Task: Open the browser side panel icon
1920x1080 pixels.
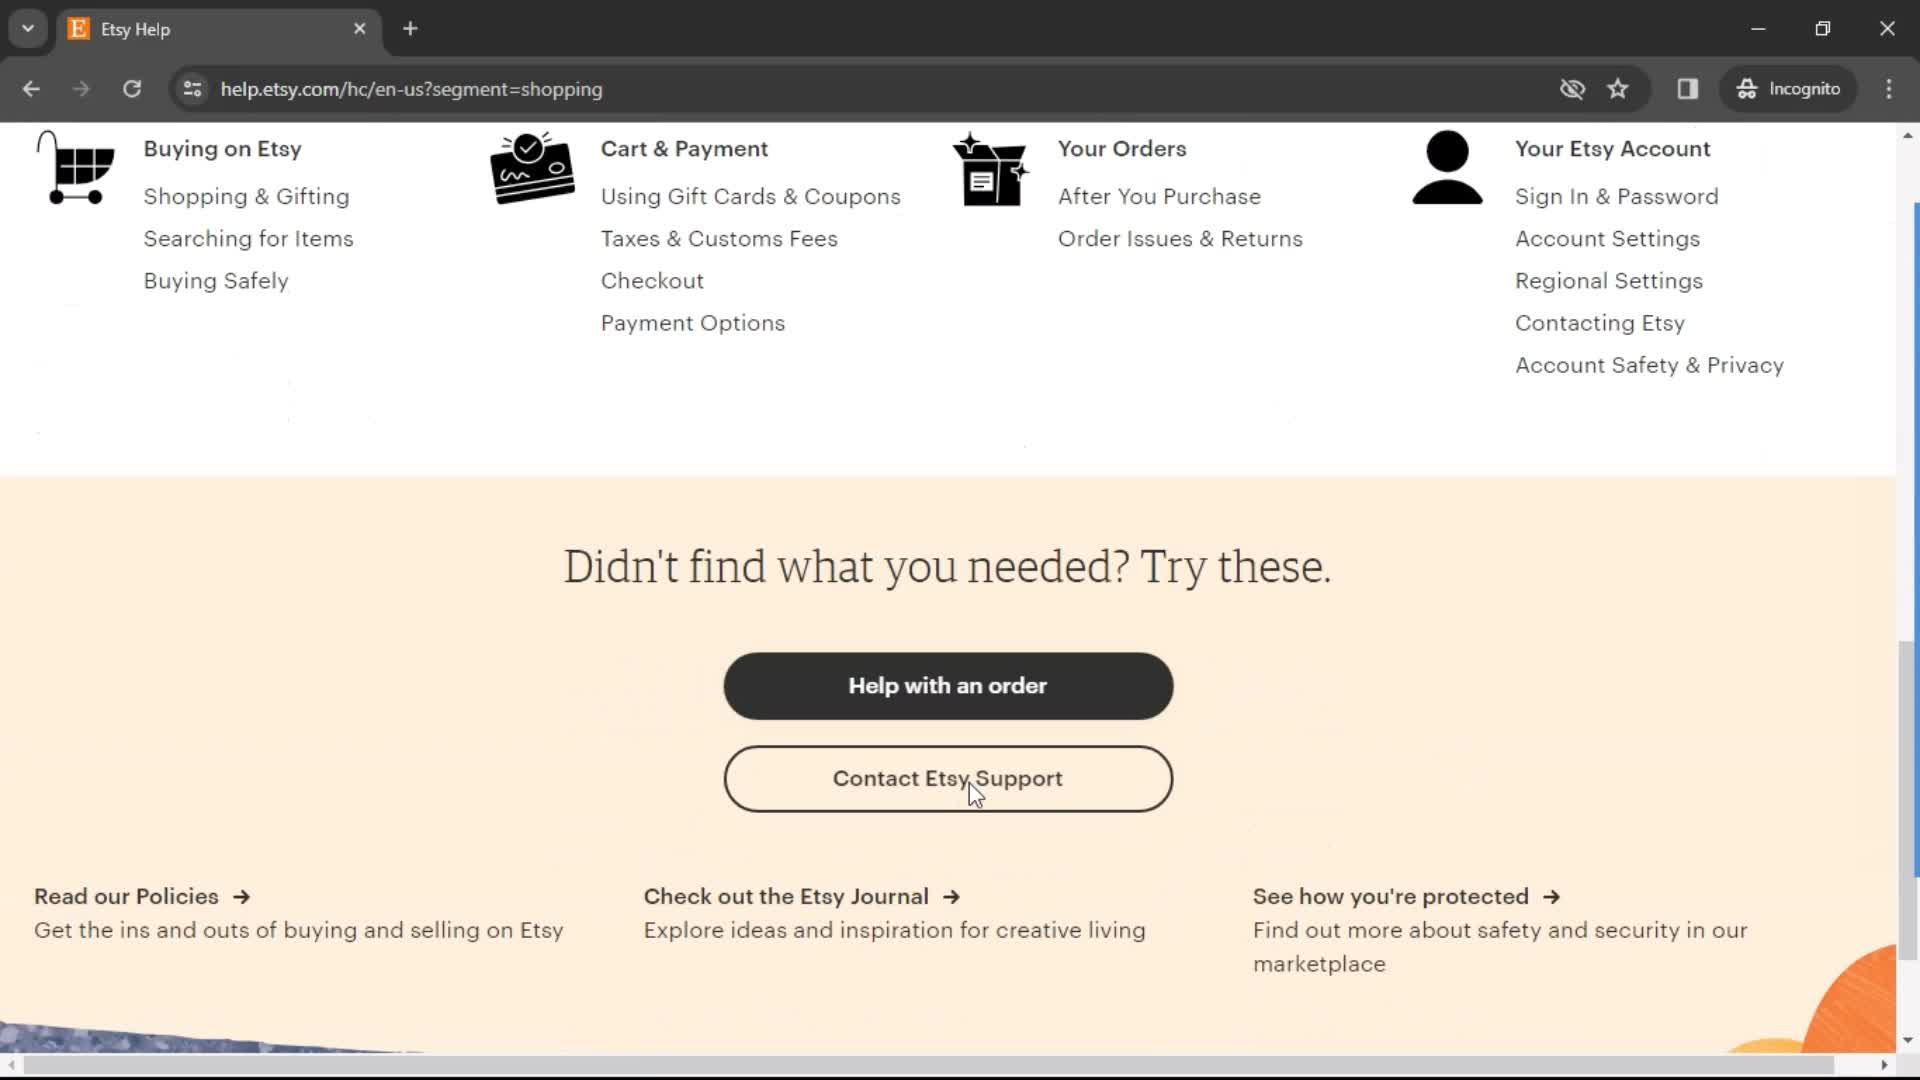Action: tap(1688, 89)
